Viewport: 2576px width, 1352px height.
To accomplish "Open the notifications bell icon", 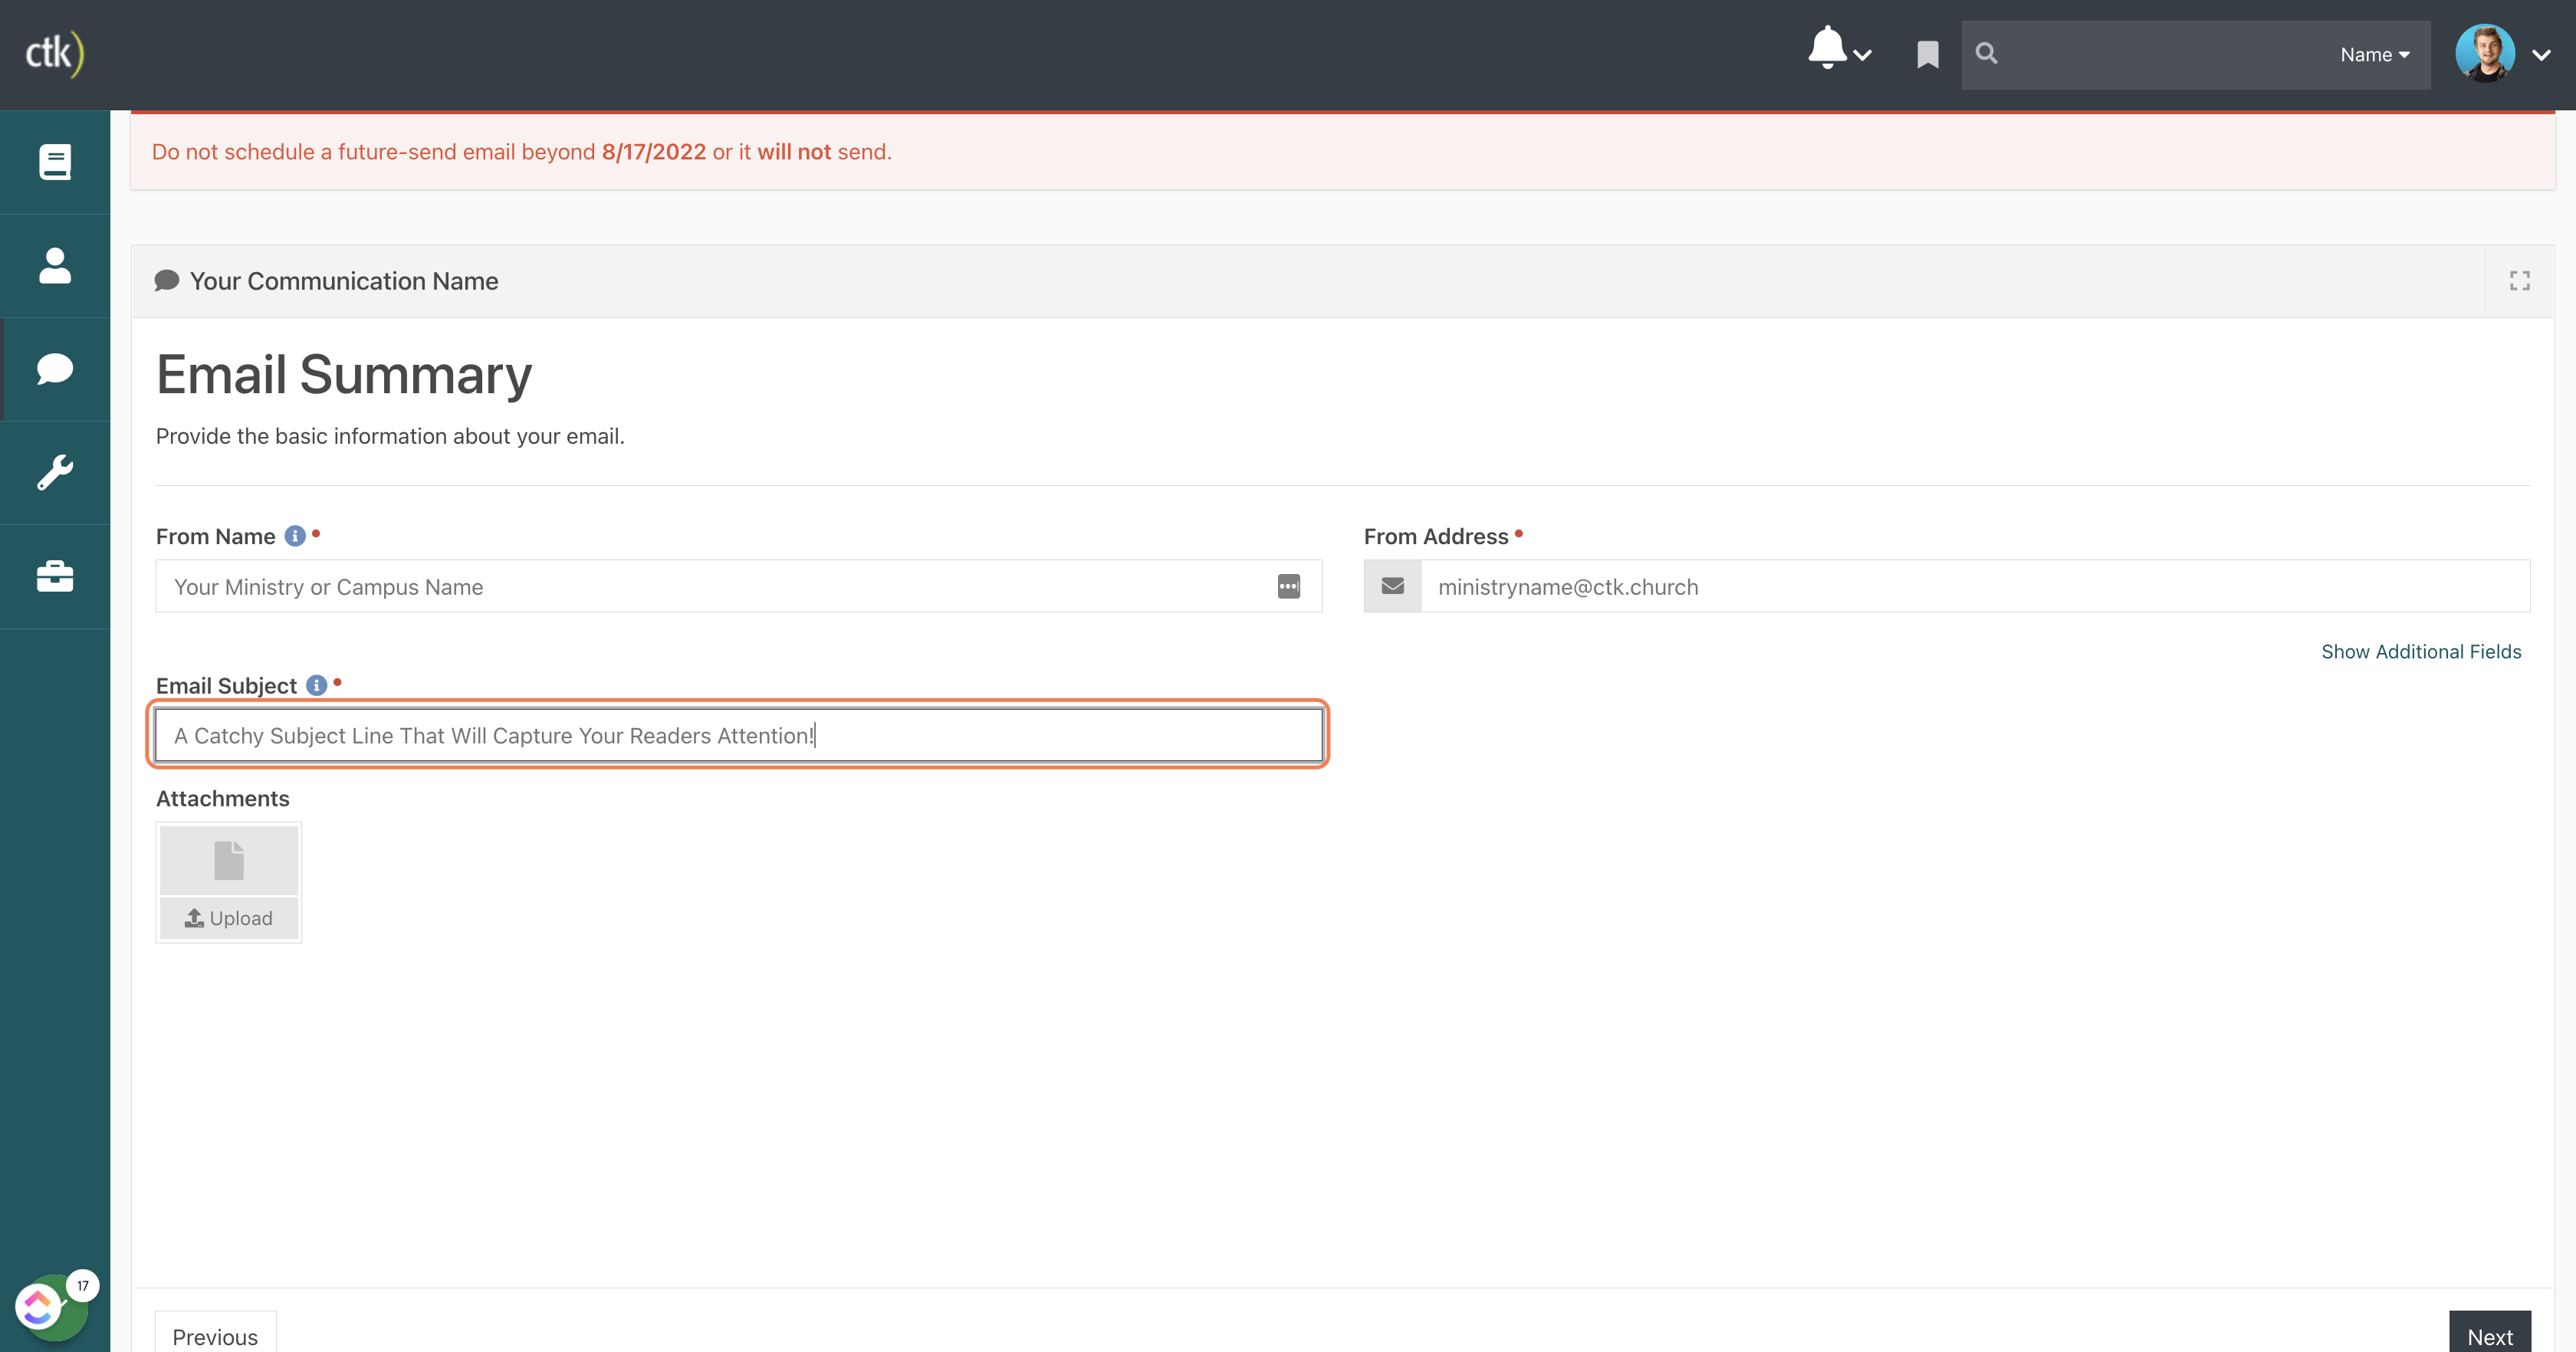I will pyautogui.click(x=1827, y=48).
